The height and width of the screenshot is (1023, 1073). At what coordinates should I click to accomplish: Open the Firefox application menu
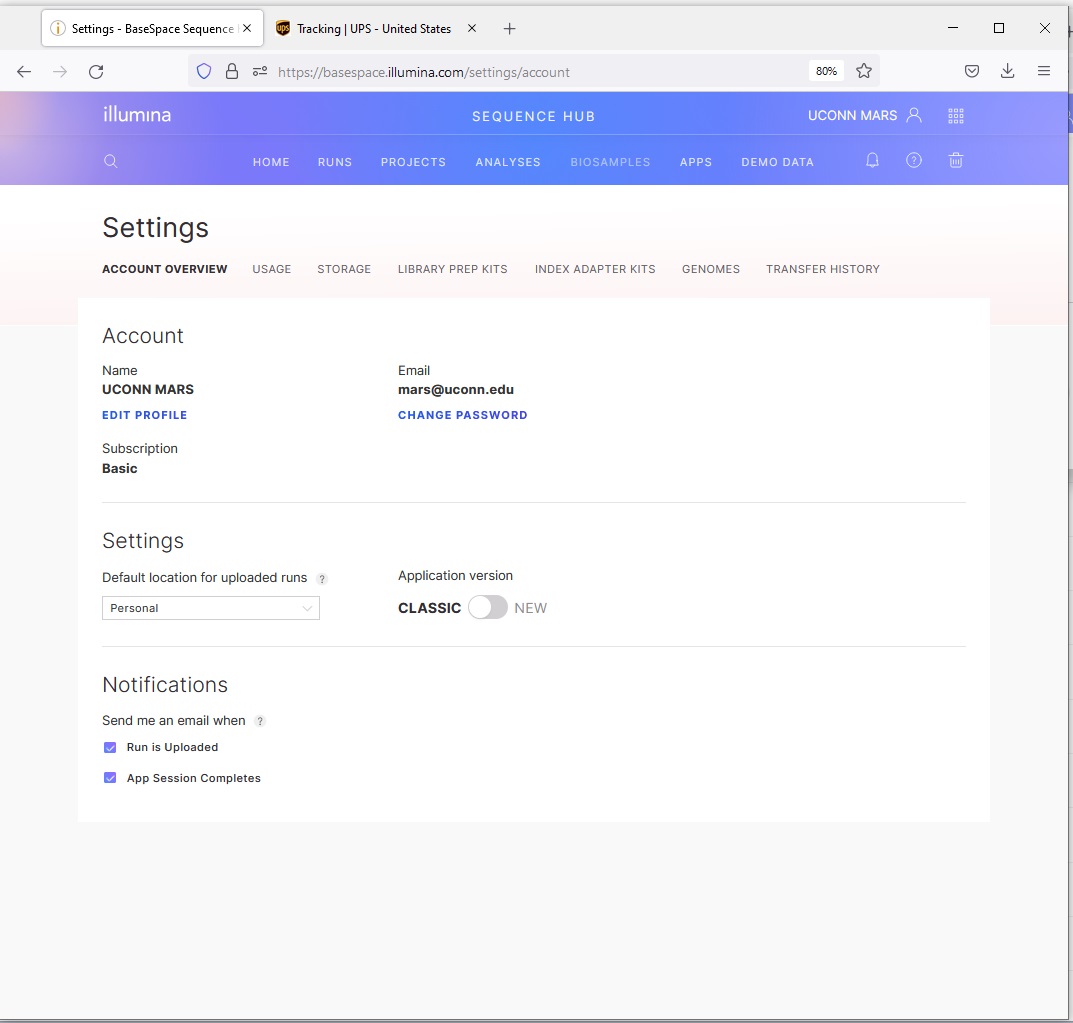coord(1044,71)
